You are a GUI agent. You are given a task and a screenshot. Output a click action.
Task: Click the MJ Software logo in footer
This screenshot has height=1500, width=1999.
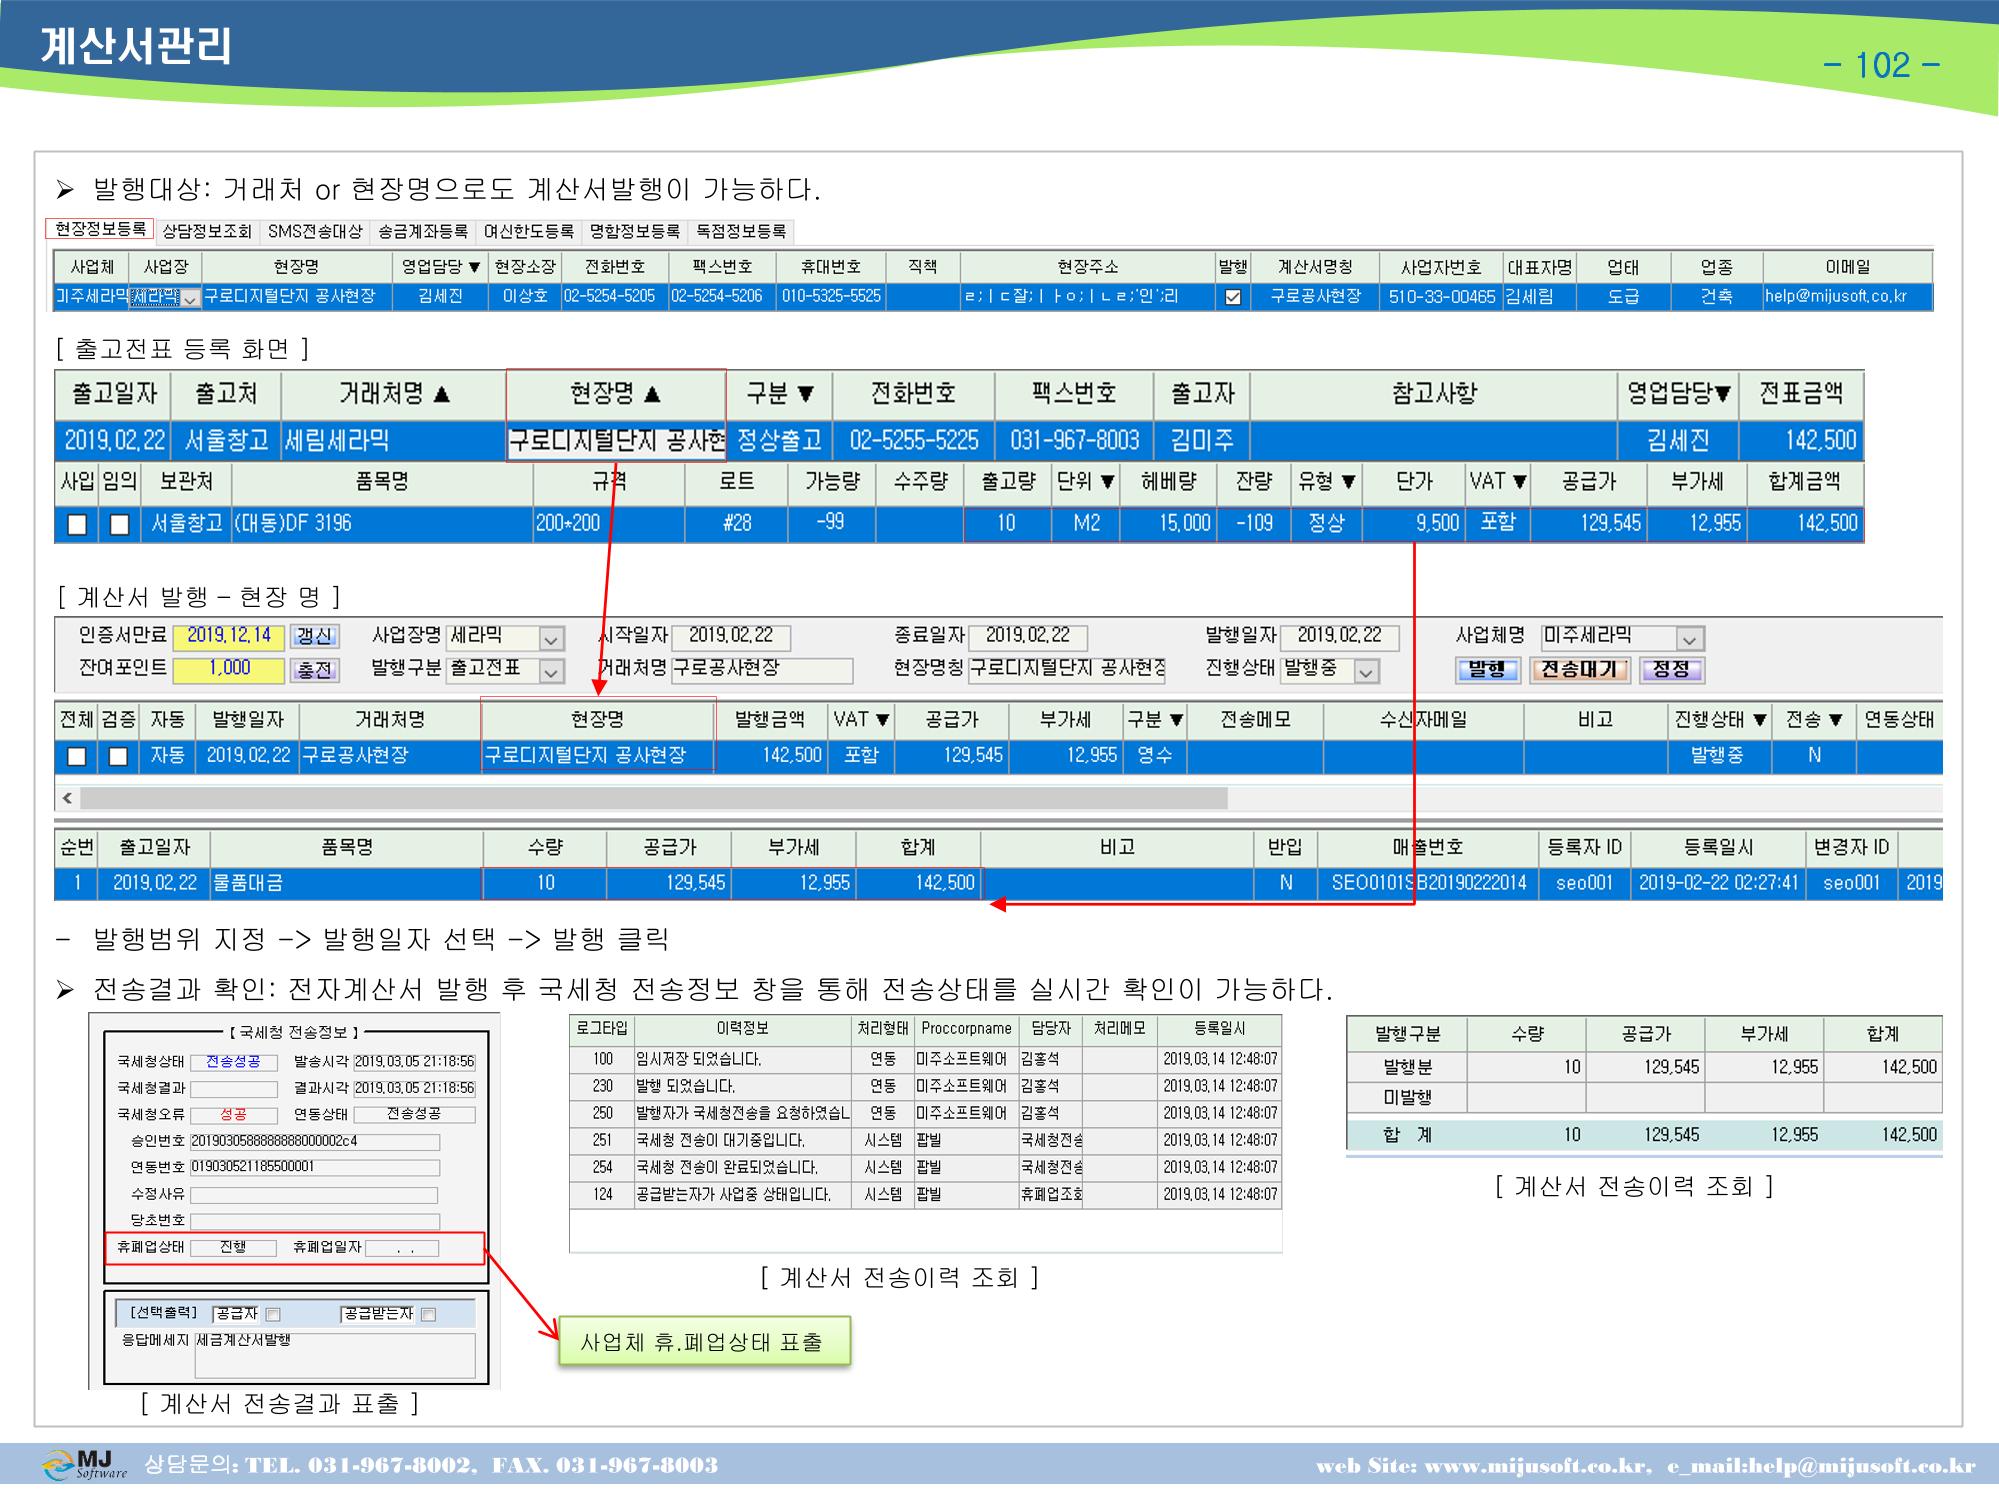coord(85,1465)
